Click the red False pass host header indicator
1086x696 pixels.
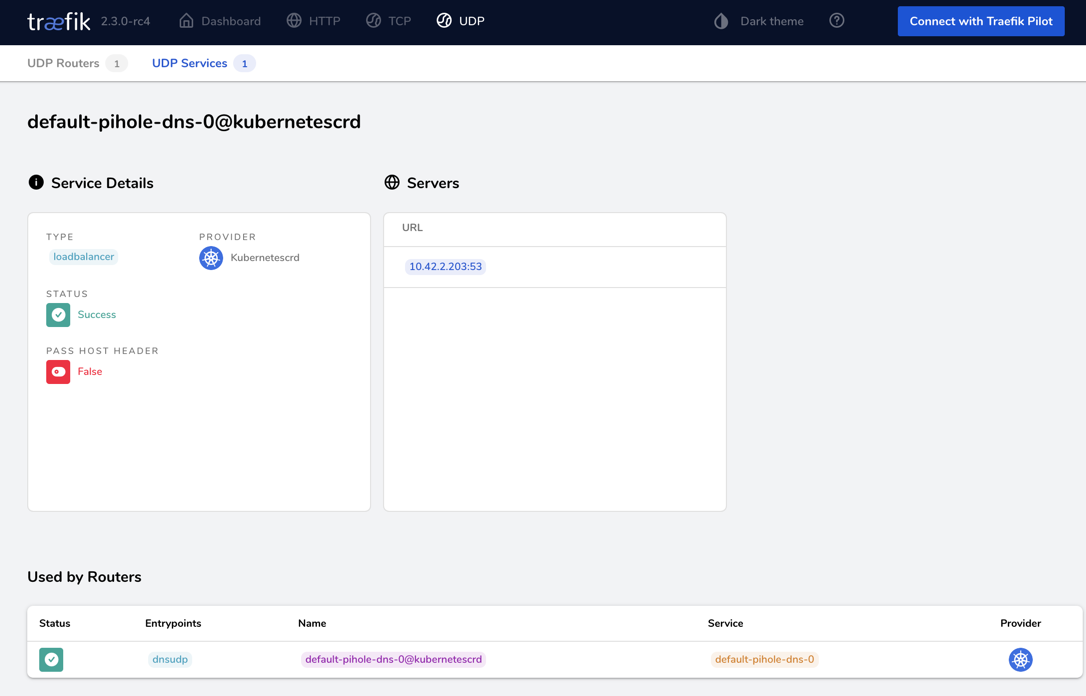(57, 371)
